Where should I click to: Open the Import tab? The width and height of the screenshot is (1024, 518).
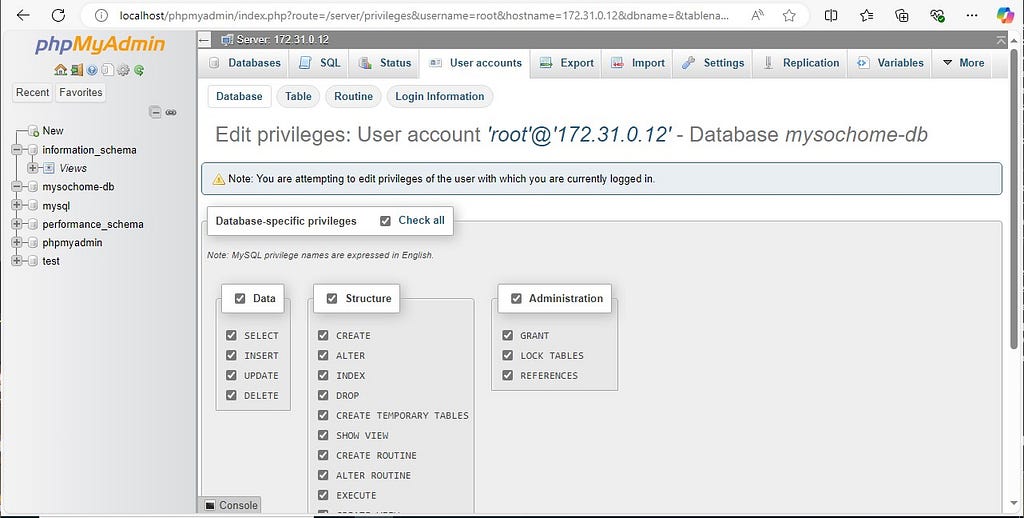click(x=638, y=63)
